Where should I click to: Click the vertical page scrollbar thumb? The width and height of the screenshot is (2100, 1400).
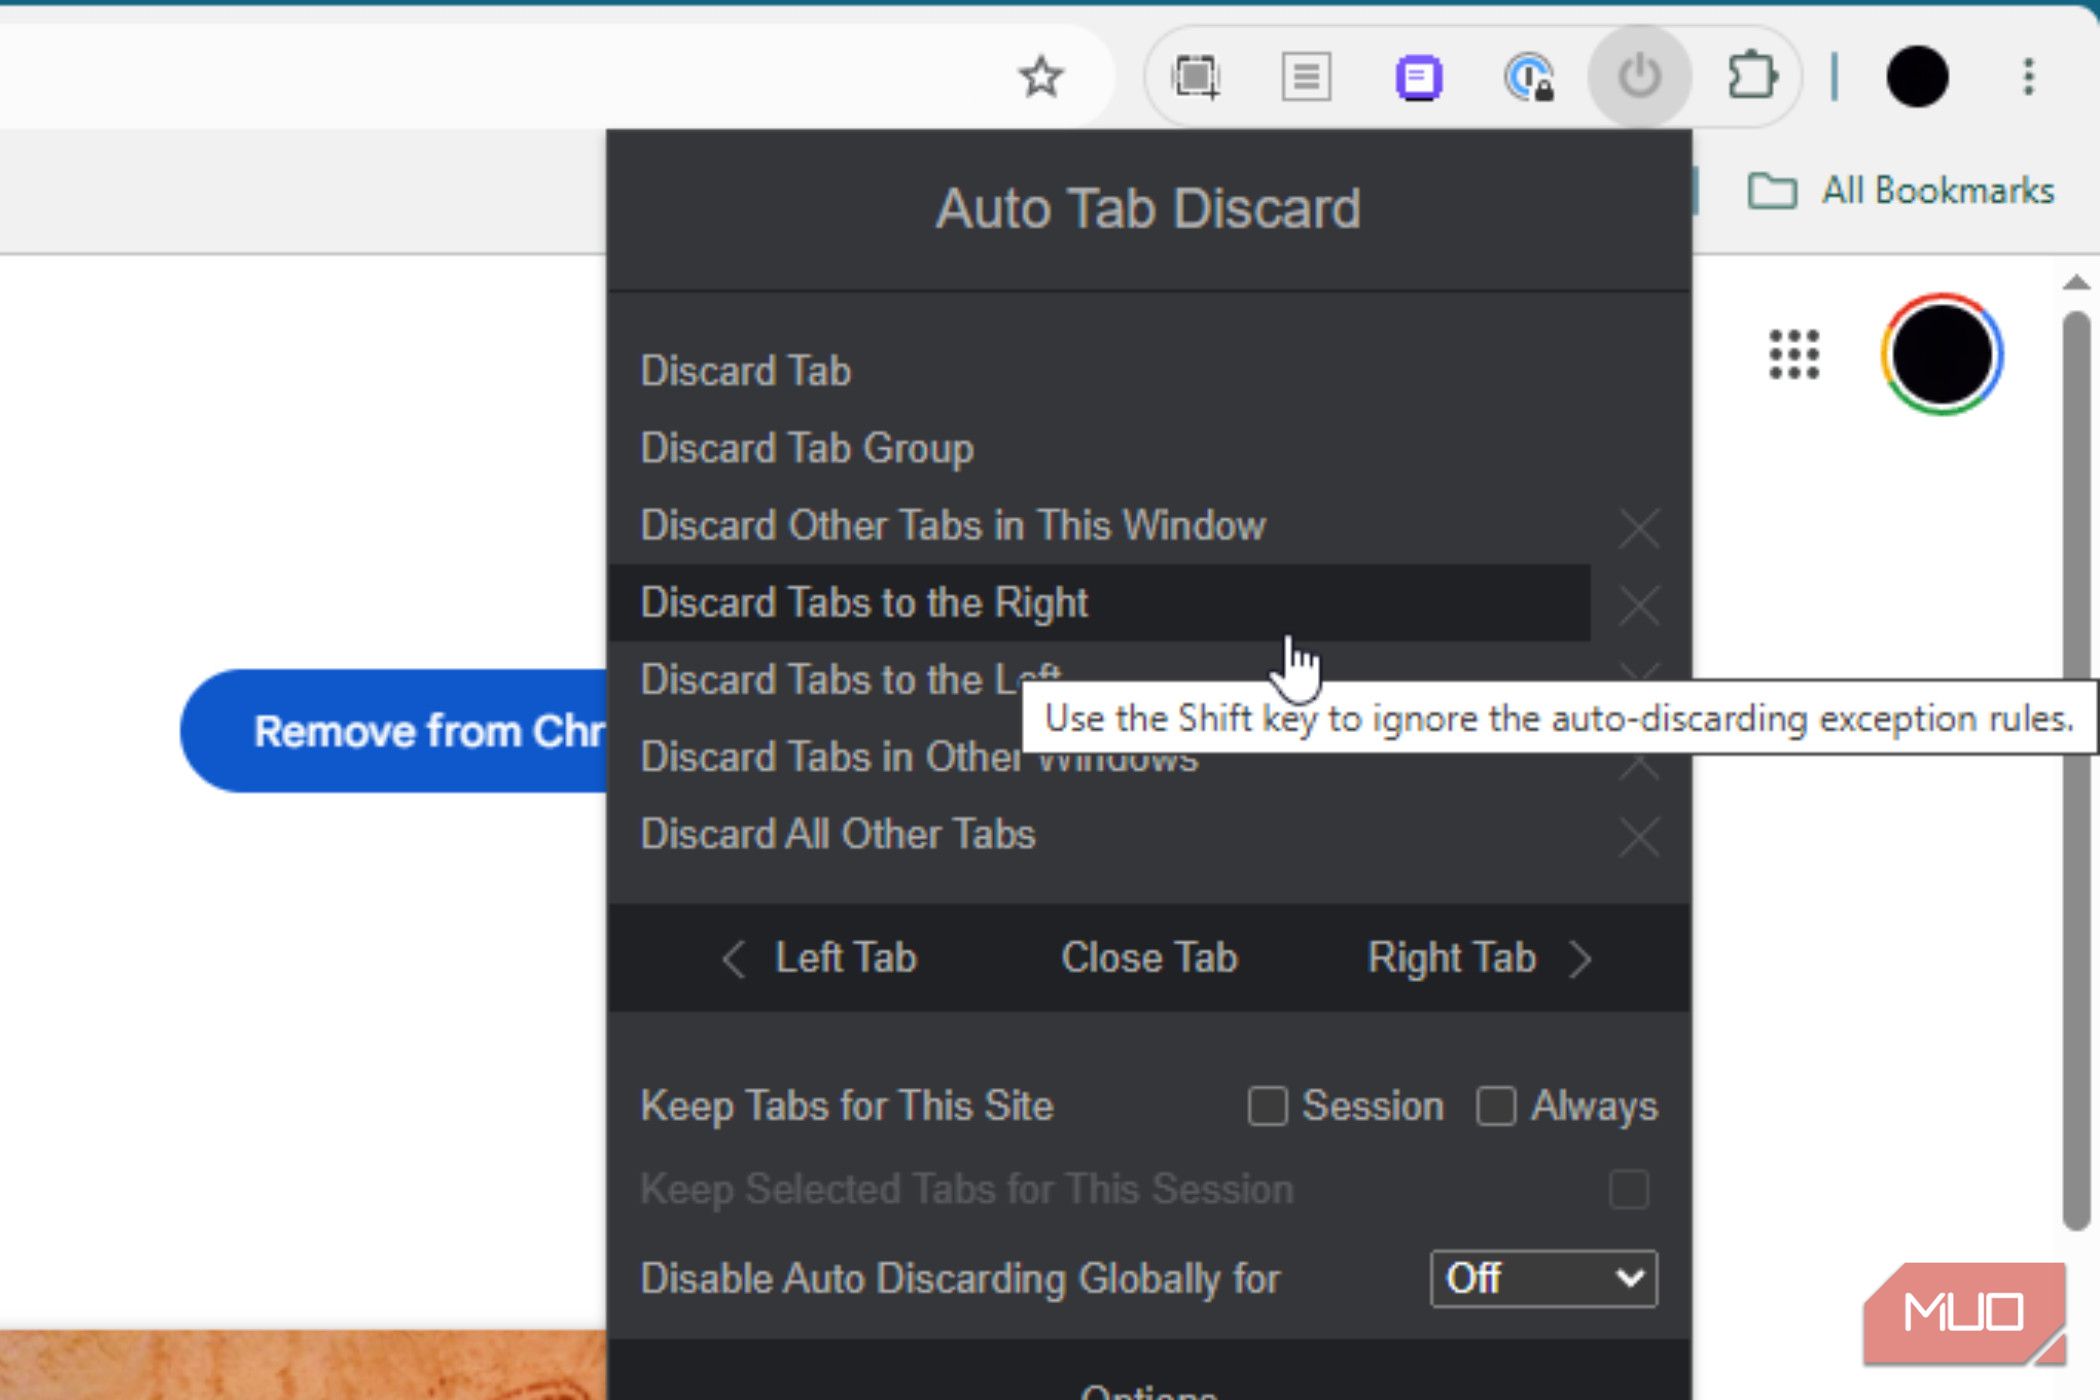coord(2076,770)
